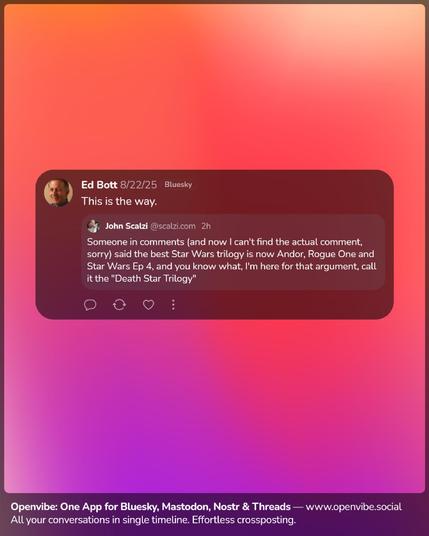The width and height of the screenshot is (429, 536).
Task: Click the Openvibe: One App headline
Action: 150,507
